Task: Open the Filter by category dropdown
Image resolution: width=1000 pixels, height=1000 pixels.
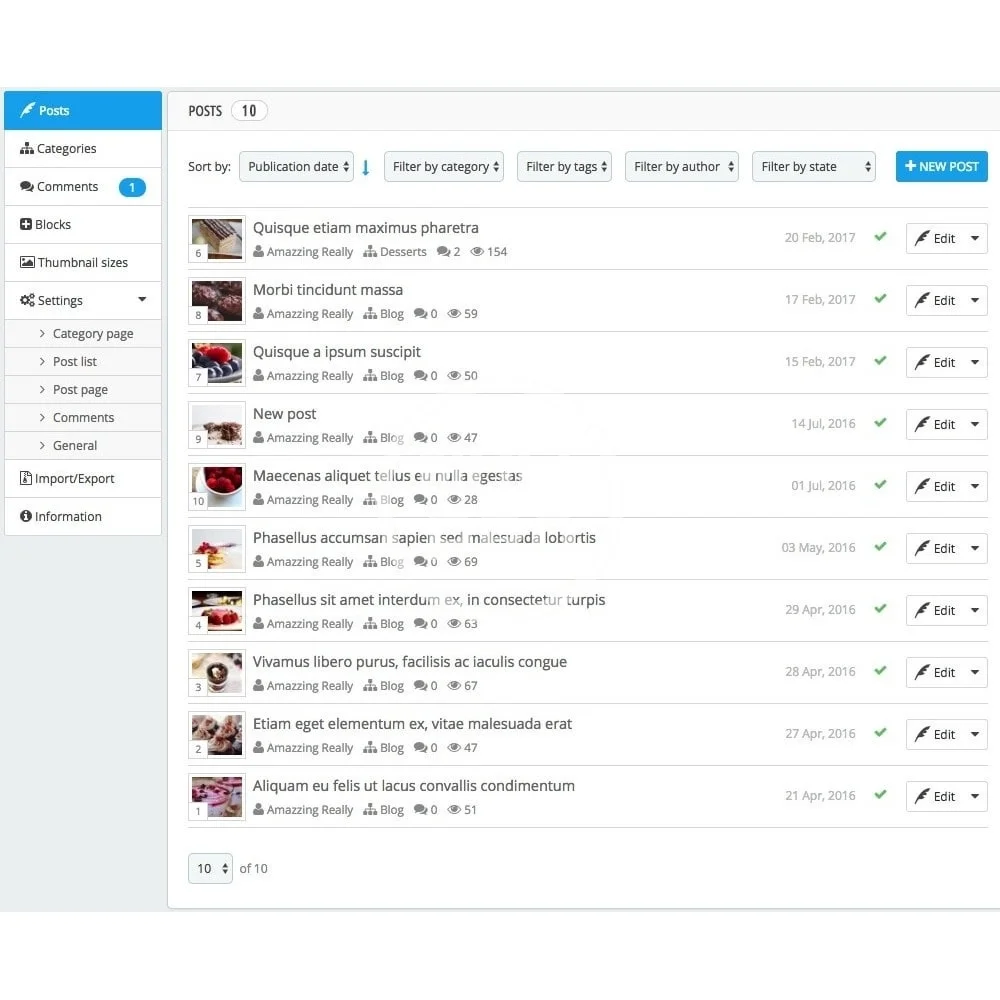Action: pyautogui.click(x=443, y=167)
